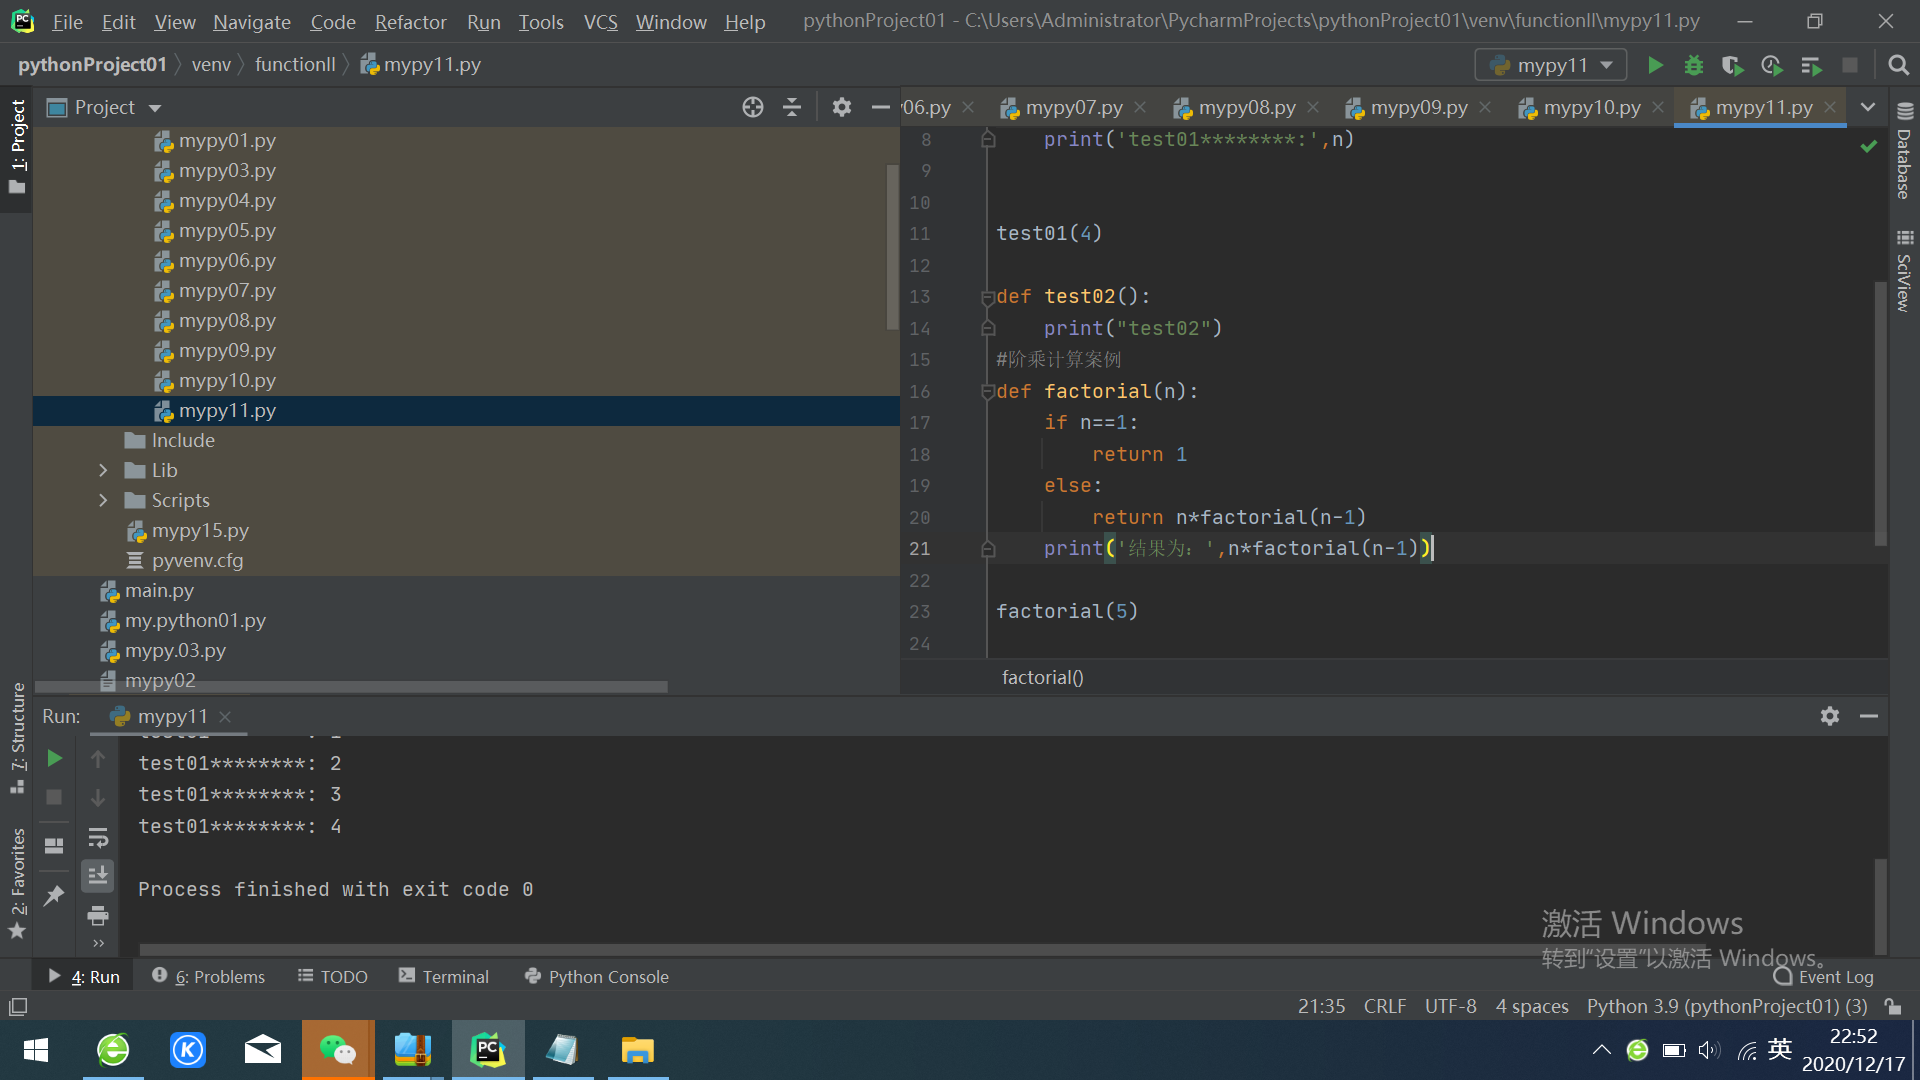Print the console output with the printer icon

[98, 915]
